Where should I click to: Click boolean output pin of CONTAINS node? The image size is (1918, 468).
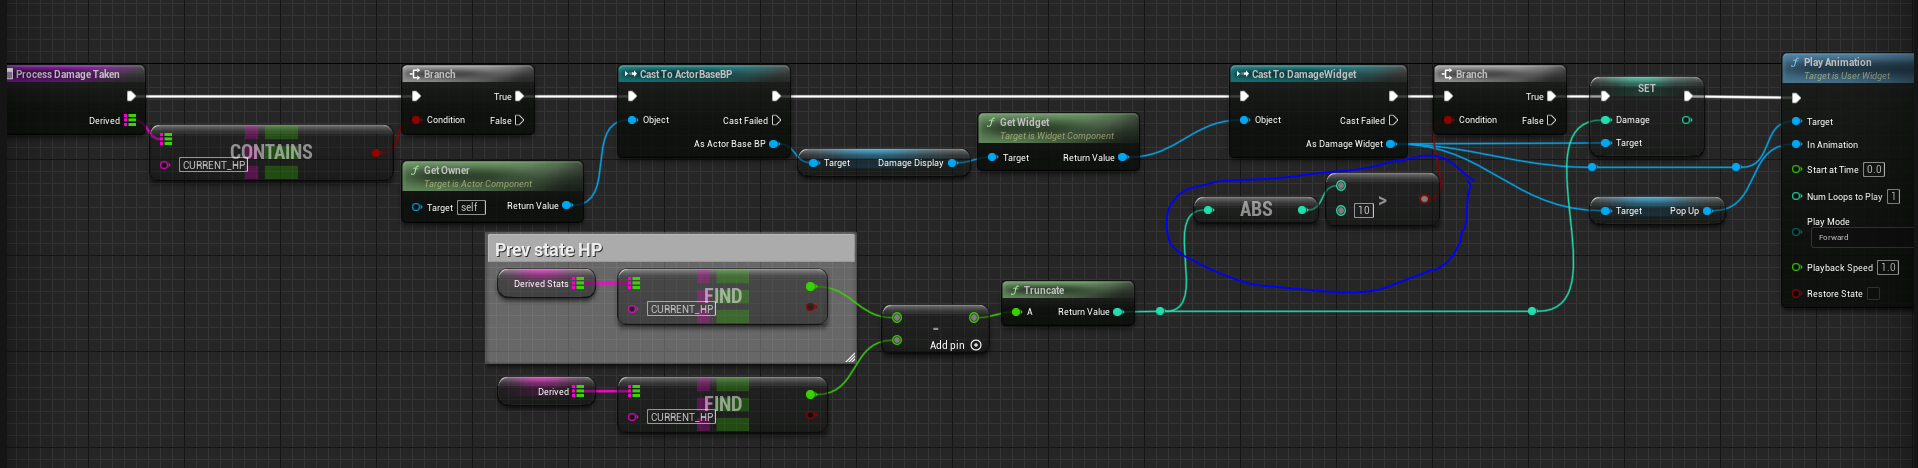(x=376, y=153)
